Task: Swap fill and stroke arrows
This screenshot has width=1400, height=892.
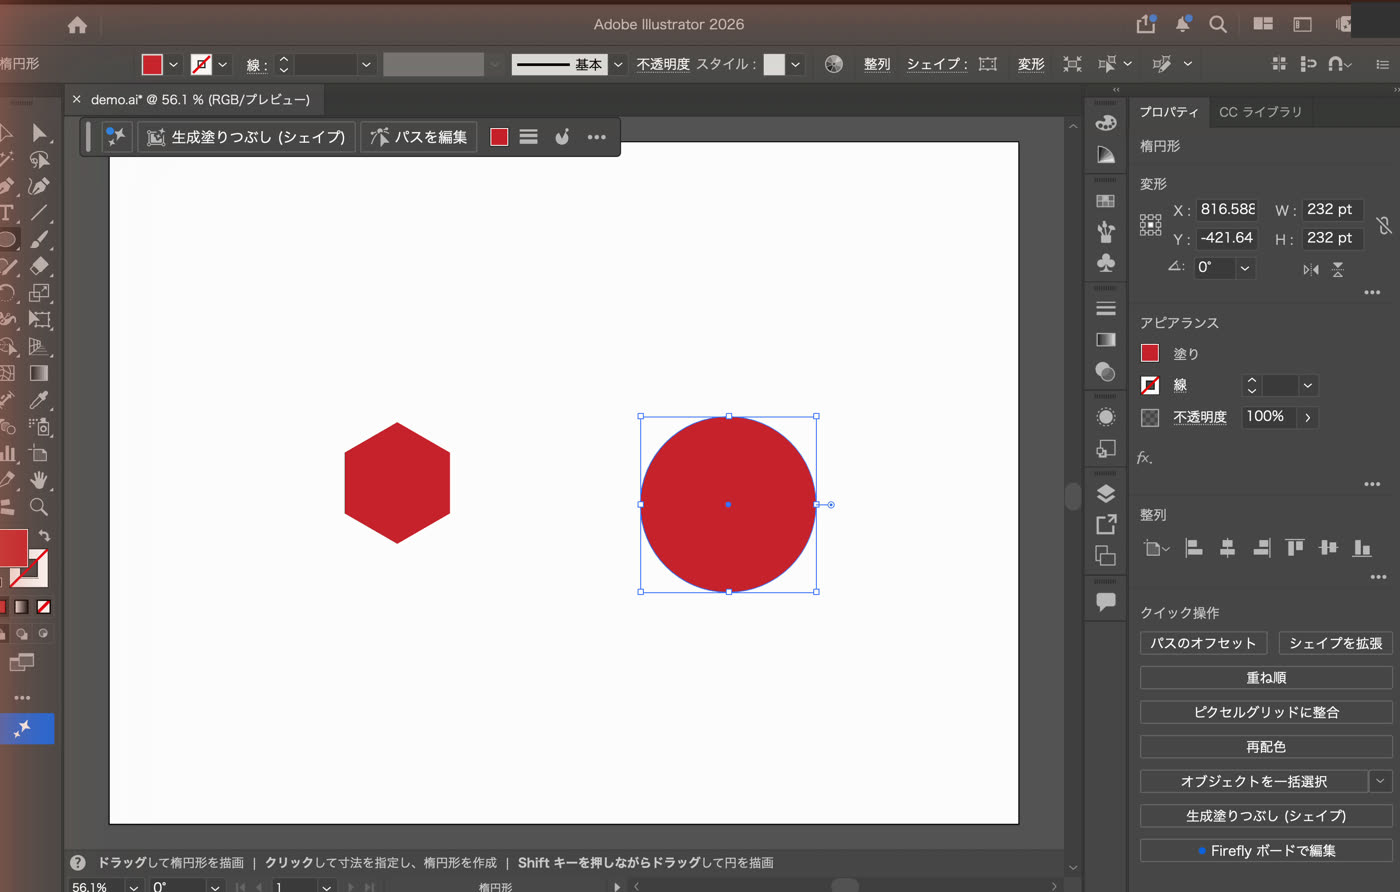Action: [44, 536]
